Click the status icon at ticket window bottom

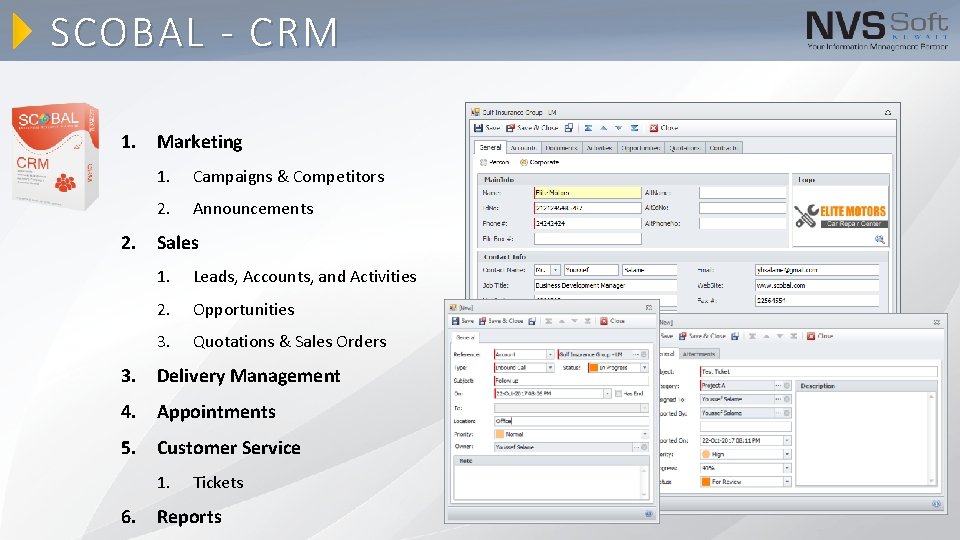tap(936, 504)
